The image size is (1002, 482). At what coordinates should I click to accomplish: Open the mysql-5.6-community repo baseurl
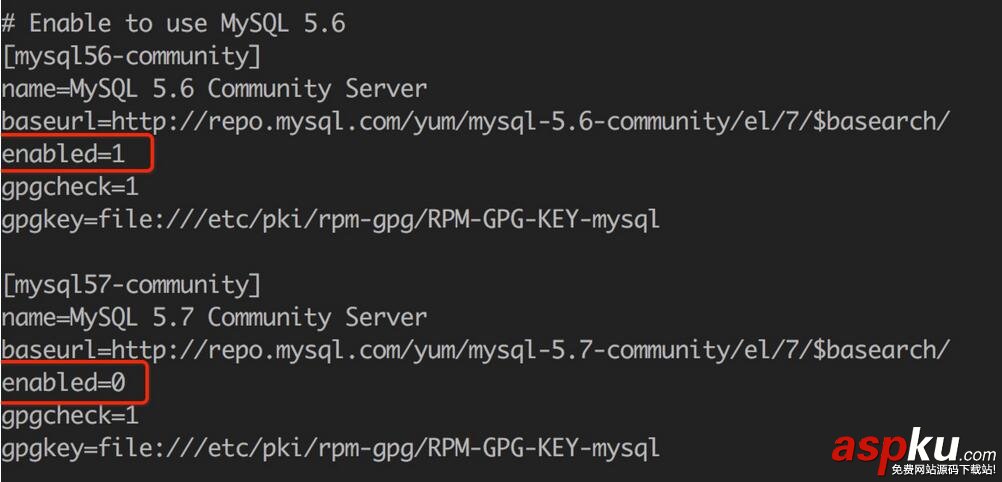click(475, 121)
